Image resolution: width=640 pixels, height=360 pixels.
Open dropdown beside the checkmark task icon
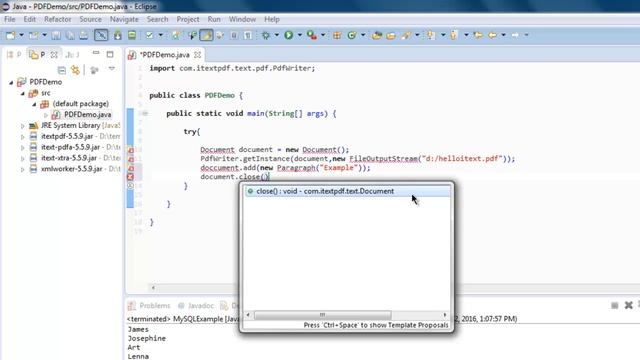click(160, 36)
